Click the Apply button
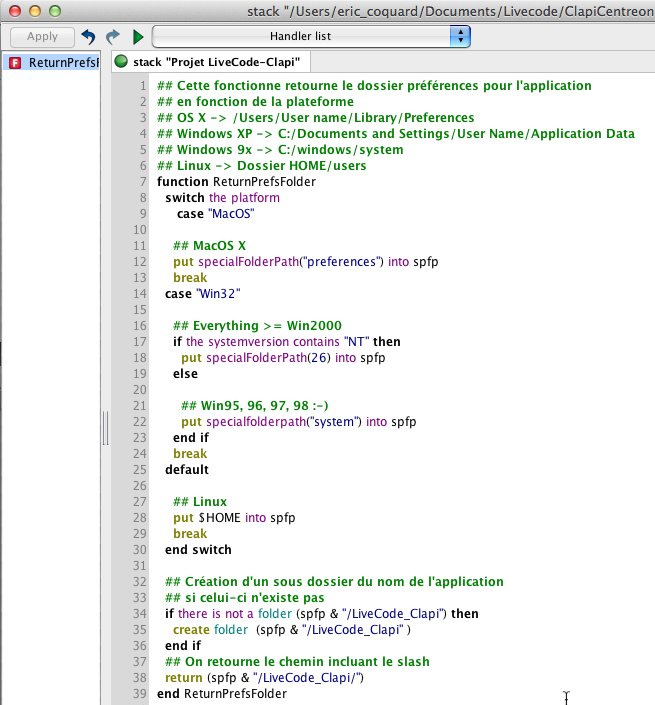This screenshot has width=655, height=705. pos(42,36)
